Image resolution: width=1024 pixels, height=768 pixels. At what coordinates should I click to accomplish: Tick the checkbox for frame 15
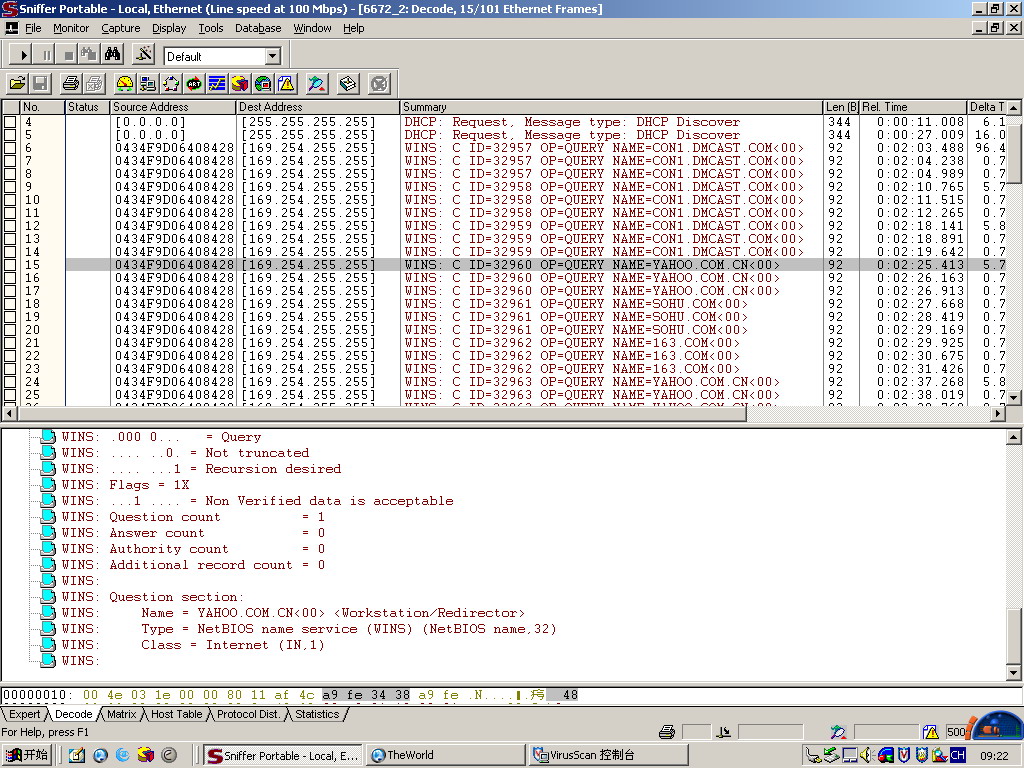pyautogui.click(x=10, y=265)
